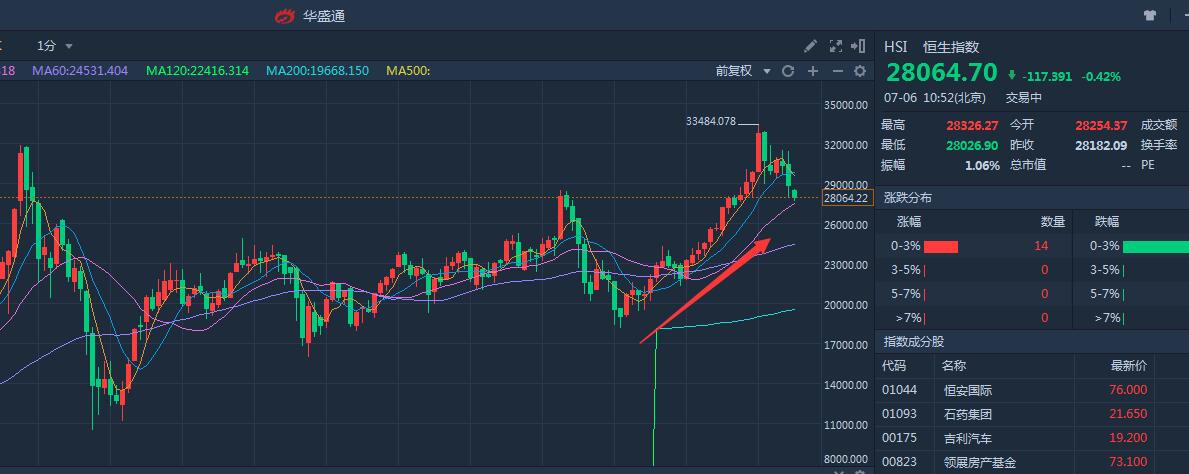The height and width of the screenshot is (474, 1189).
Task: Select the MA120:22416.314 indicator label
Action: coord(197,71)
